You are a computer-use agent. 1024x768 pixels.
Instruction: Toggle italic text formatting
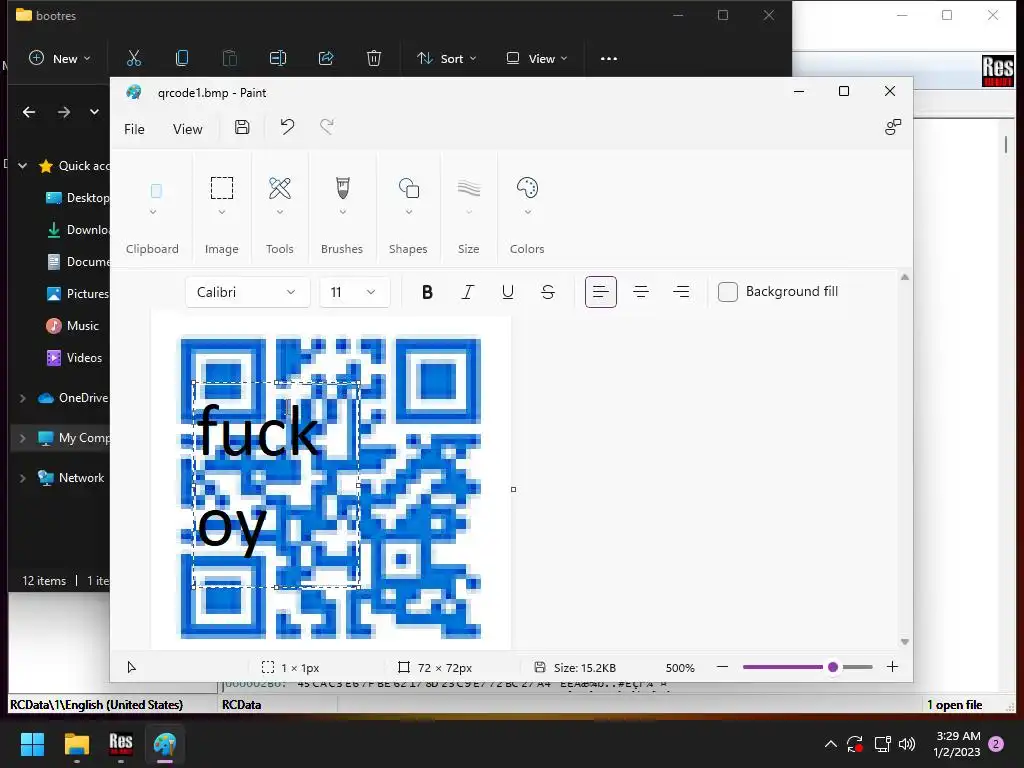[x=468, y=292]
